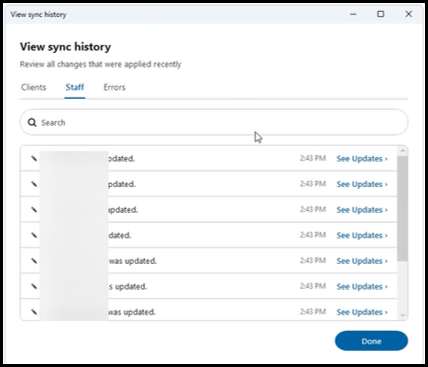Open See Updates in the third history row
The image size is (428, 367).
coord(362,210)
